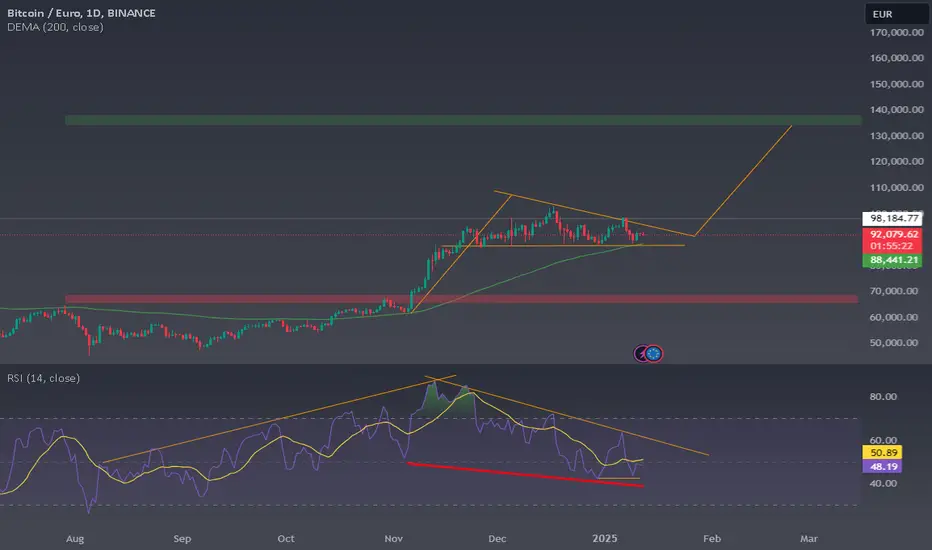The image size is (932, 550).
Task: Click the 170,000.00 price axis label
Action: click(896, 32)
